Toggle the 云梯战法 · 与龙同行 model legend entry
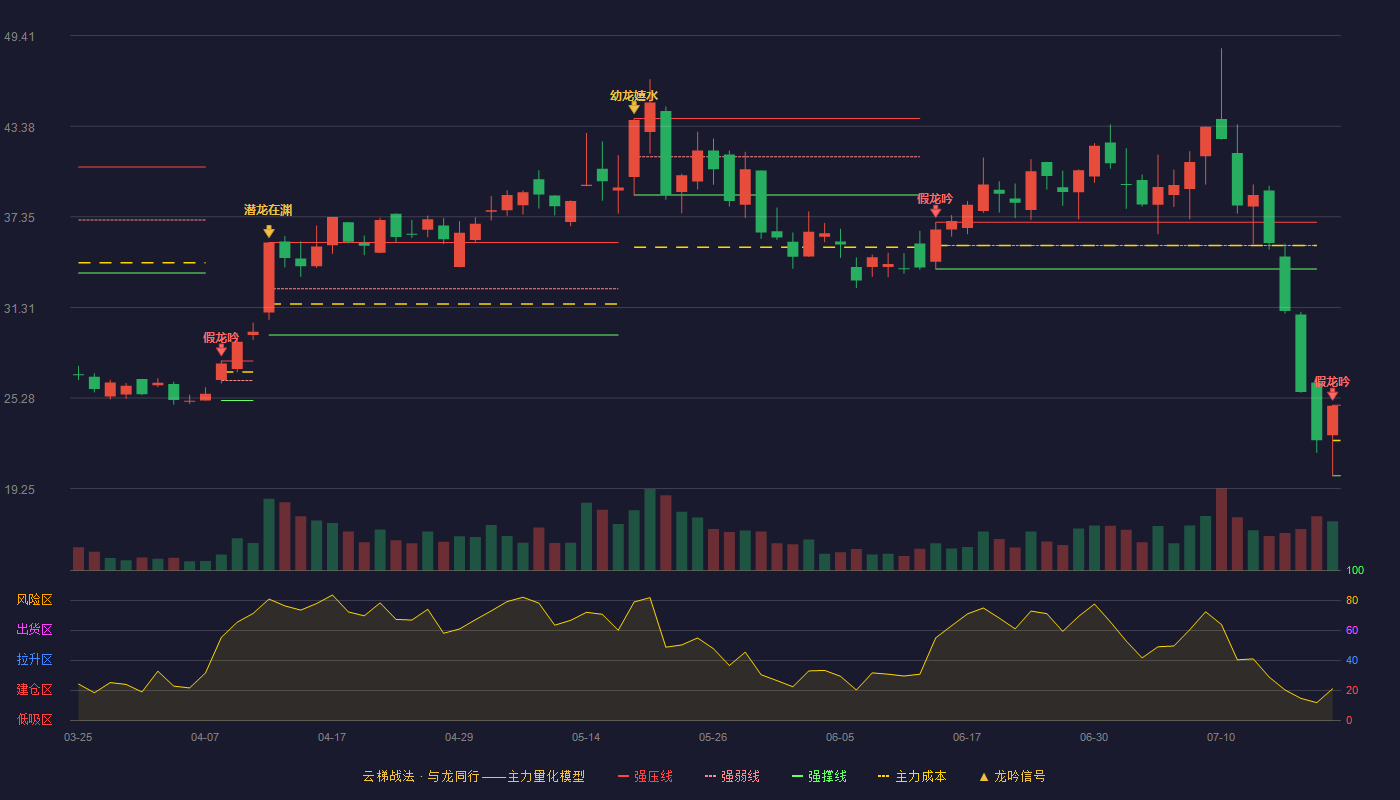 tap(473, 776)
